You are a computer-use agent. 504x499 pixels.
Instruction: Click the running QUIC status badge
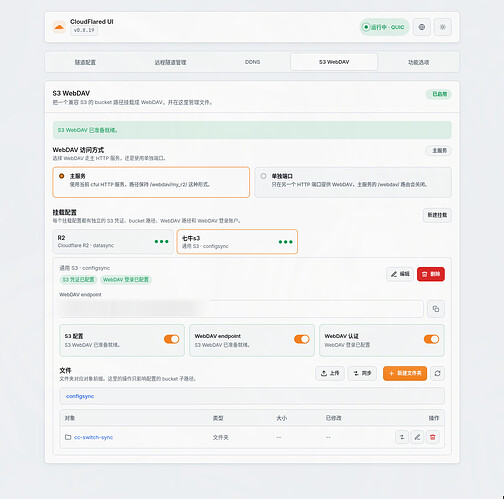point(384,27)
